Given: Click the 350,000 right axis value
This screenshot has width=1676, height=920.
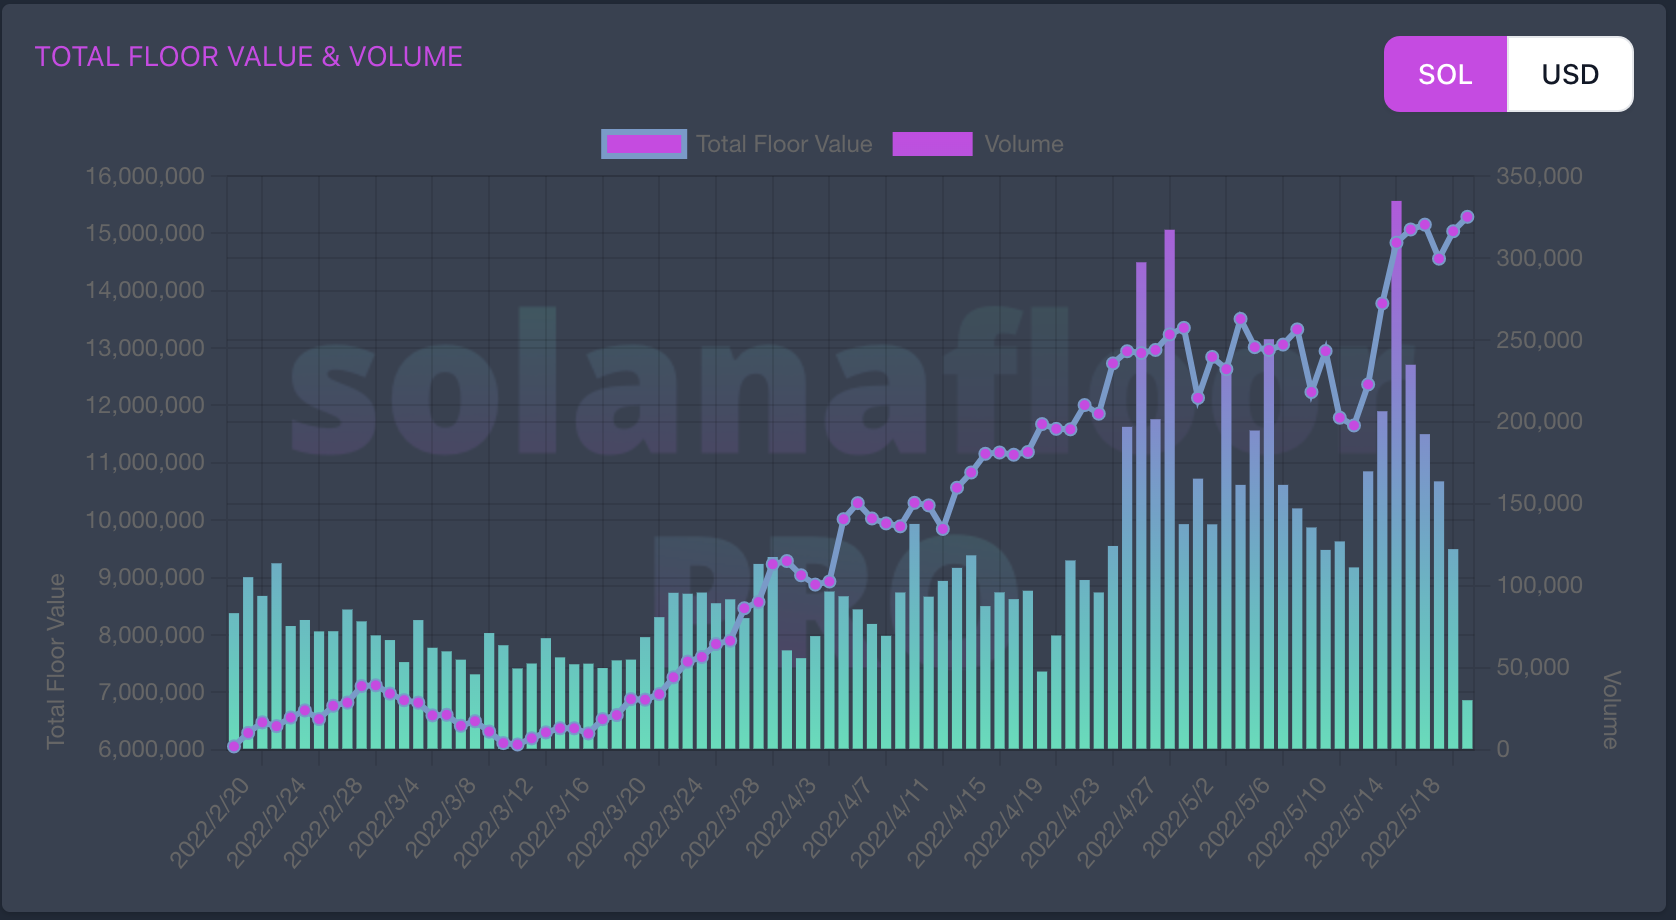Looking at the screenshot, I should point(1539,176).
